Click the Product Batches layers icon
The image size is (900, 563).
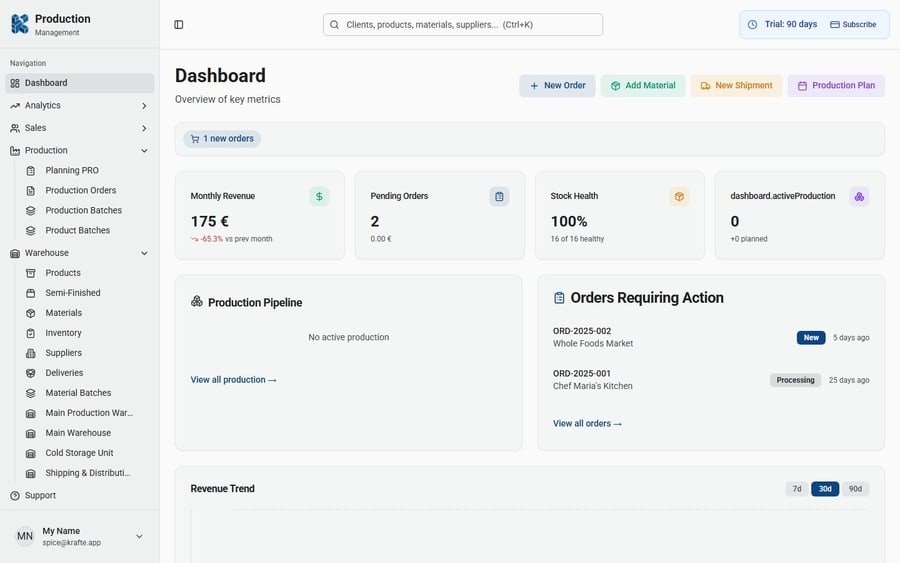coord(31,231)
